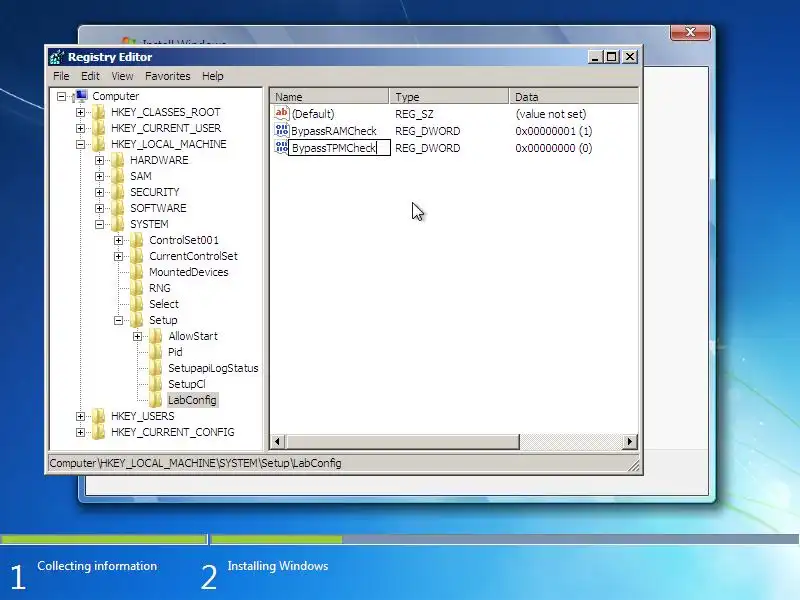800x600 pixels.
Task: Select the MountedDevices key label
Action: click(188, 272)
